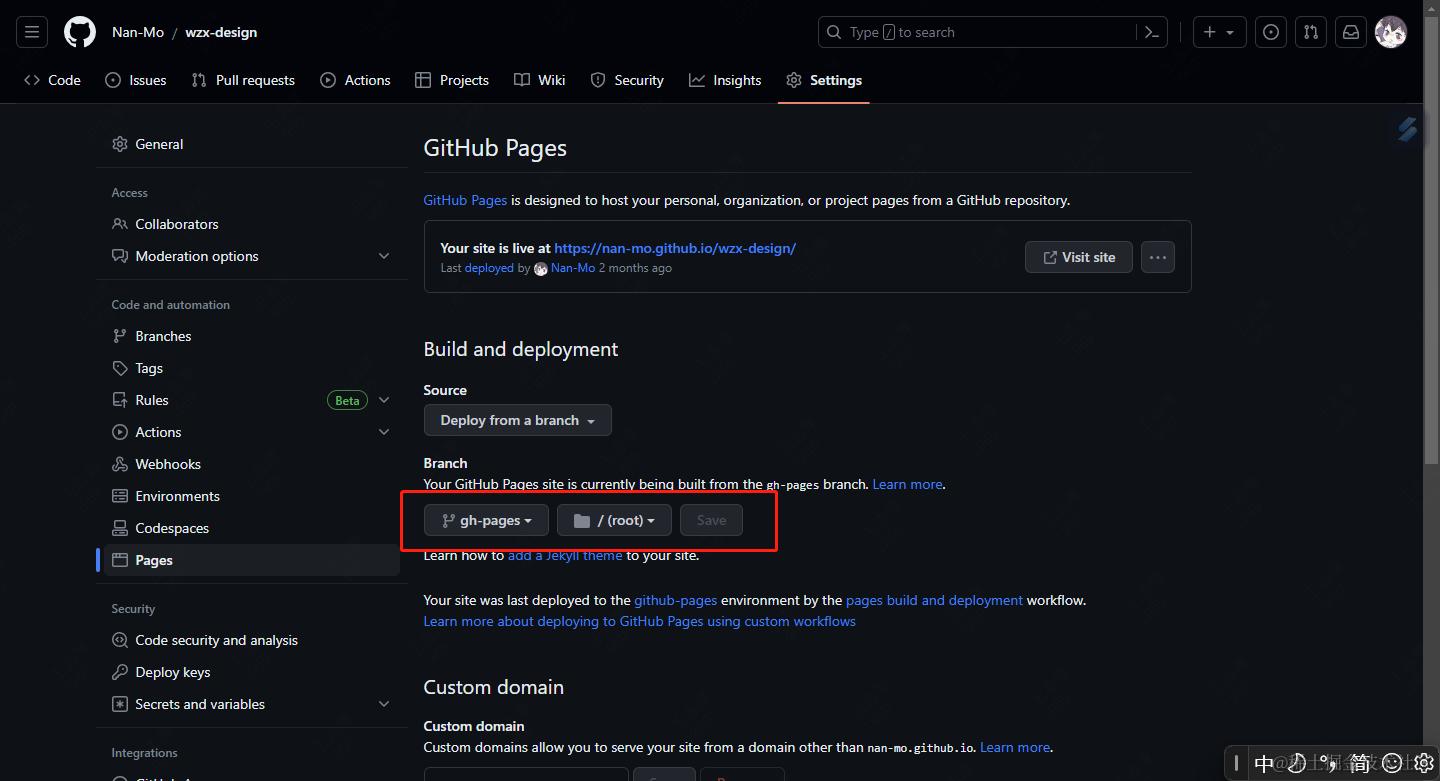1440x781 pixels.
Task: Switch to the Security tab
Action: click(627, 80)
